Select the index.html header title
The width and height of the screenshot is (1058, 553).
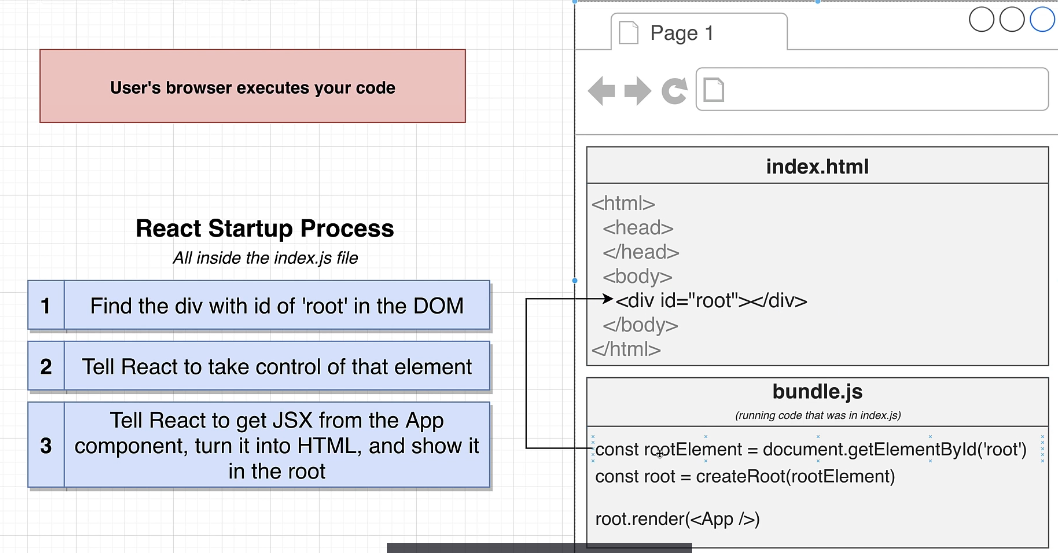click(817, 167)
